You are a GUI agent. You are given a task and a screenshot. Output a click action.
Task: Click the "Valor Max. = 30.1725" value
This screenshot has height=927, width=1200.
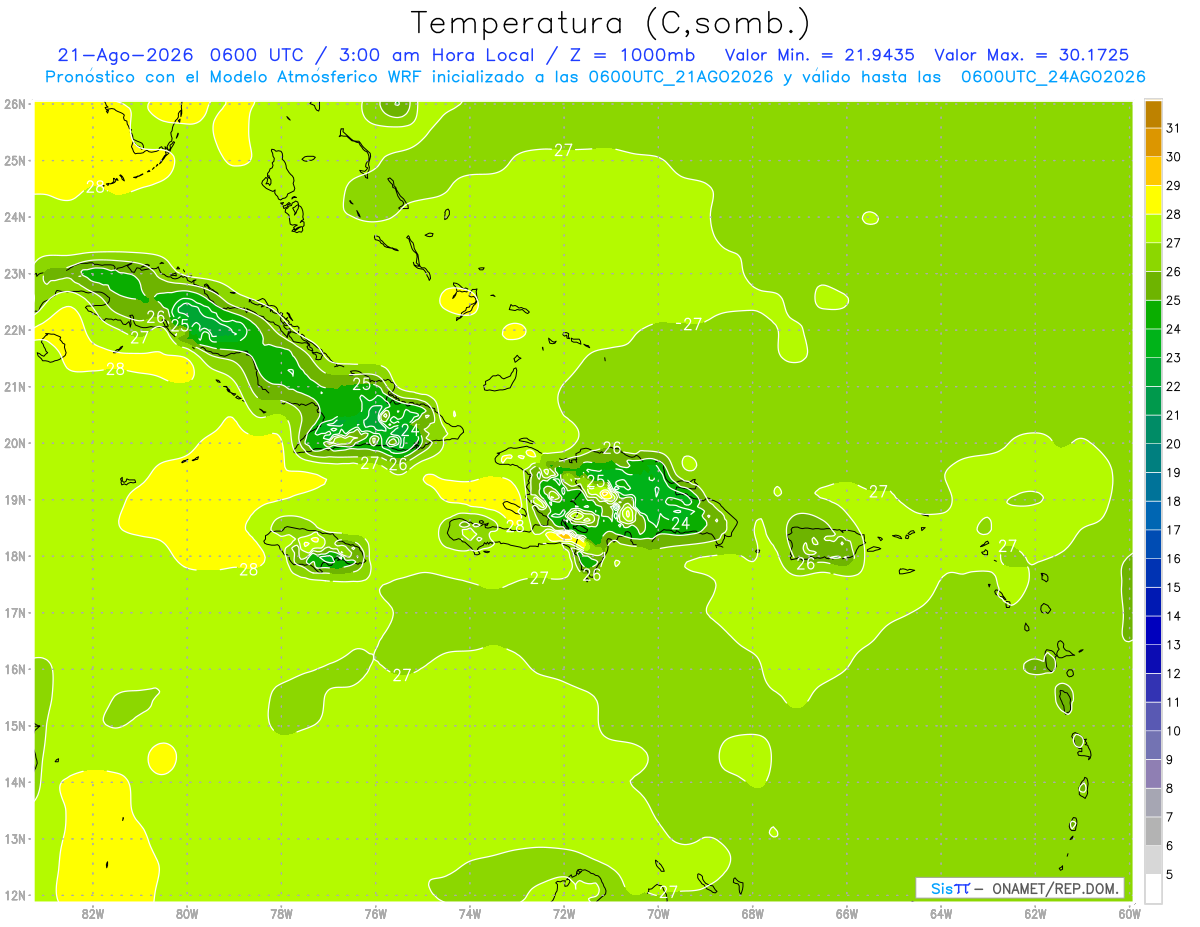pos(1033,55)
